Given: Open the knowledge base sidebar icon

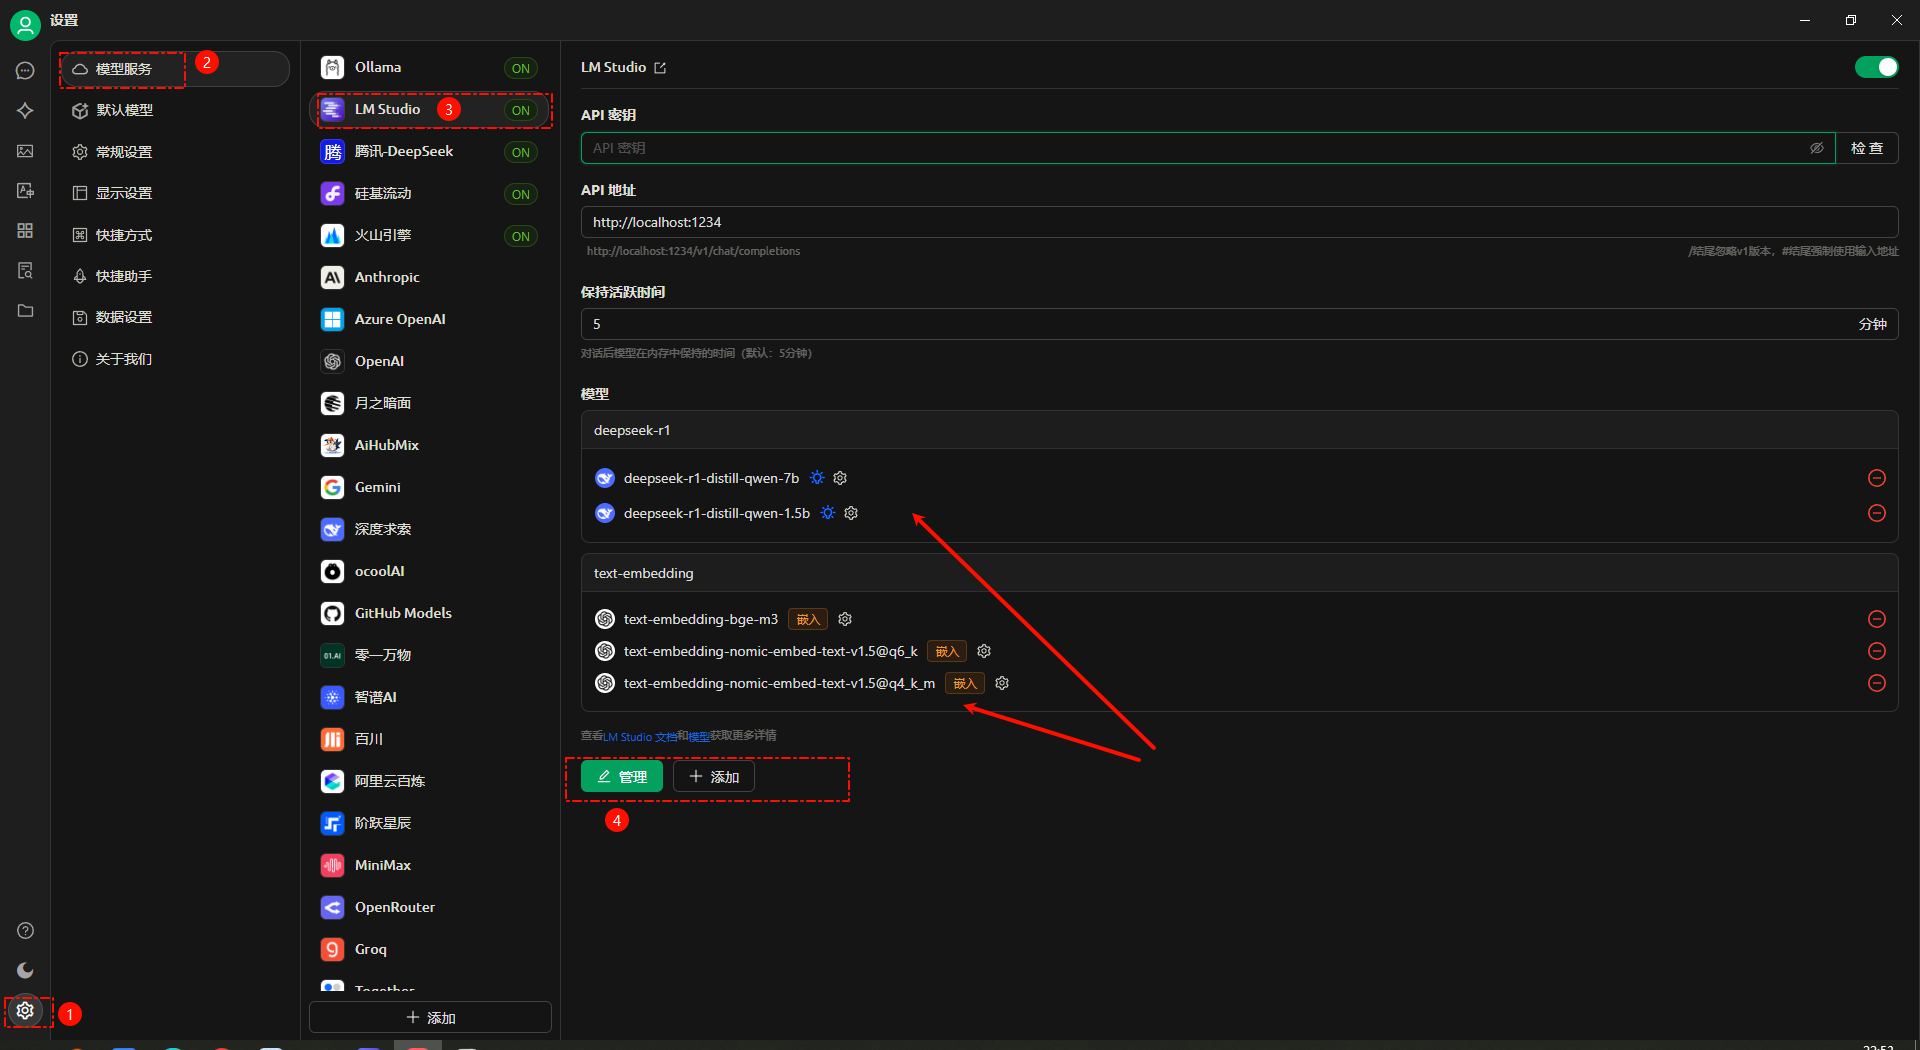Looking at the screenshot, I should tap(25, 271).
